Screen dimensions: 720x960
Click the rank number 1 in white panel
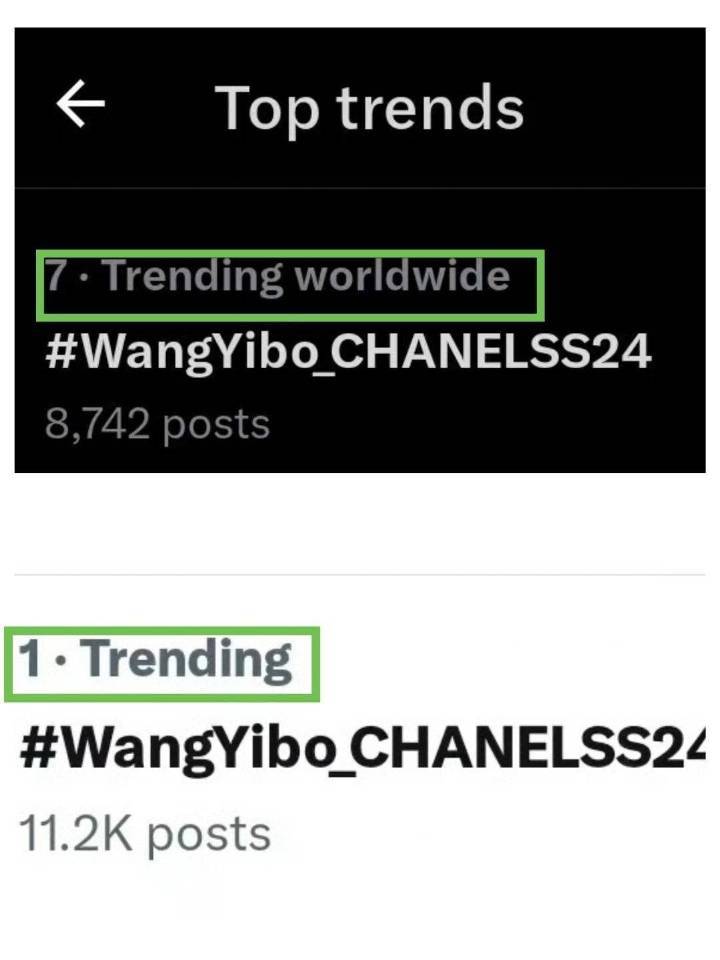click(x=30, y=658)
